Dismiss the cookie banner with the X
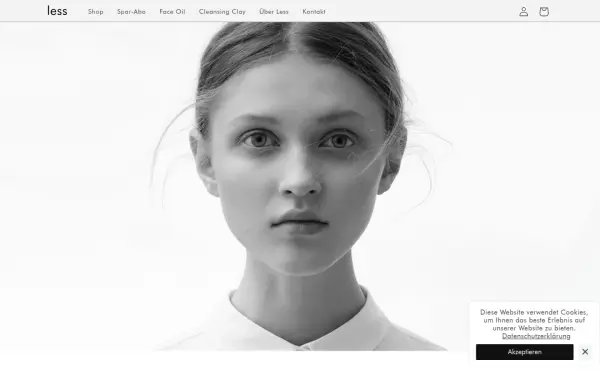The image size is (600, 375). 585,352
